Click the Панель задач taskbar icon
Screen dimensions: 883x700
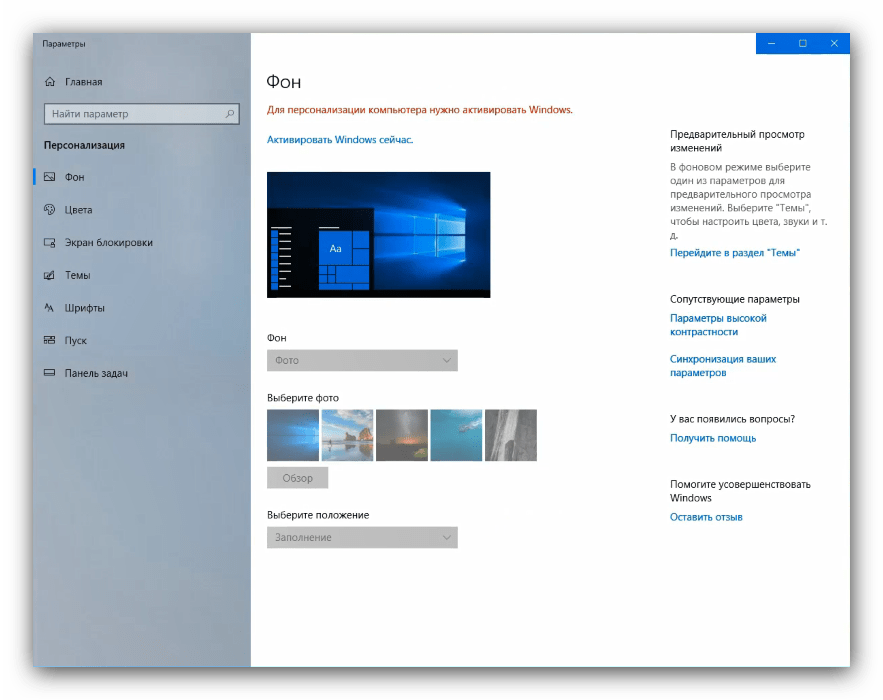[x=49, y=373]
